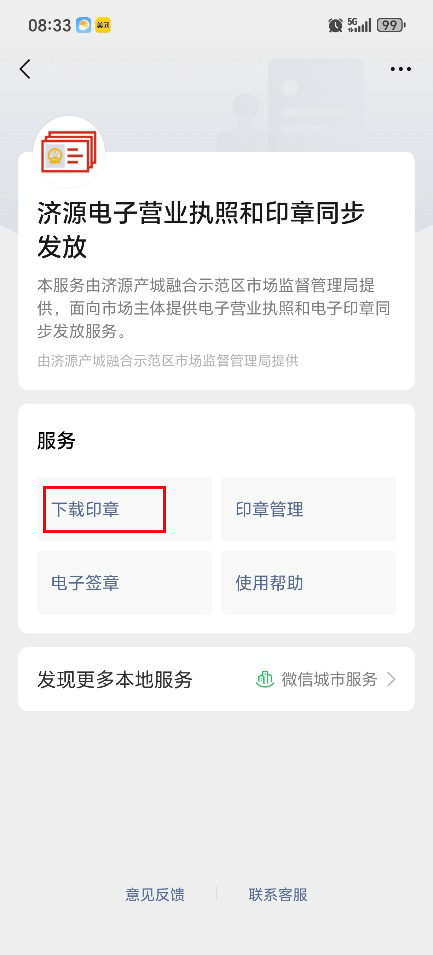
Task: Tap the weather app icon in the status bar
Action: tap(83, 26)
